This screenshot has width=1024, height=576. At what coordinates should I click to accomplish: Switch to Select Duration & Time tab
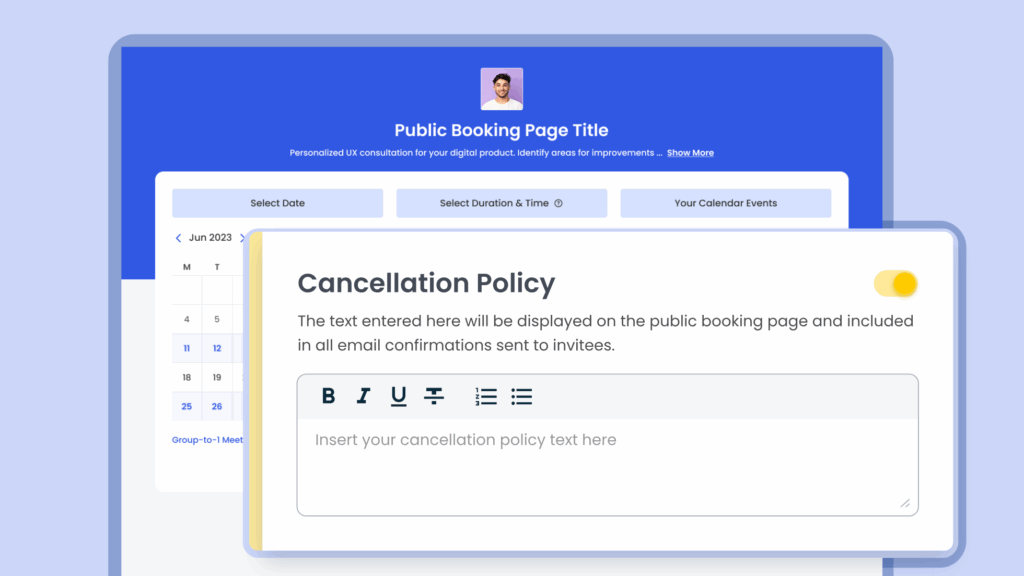tap(494, 203)
